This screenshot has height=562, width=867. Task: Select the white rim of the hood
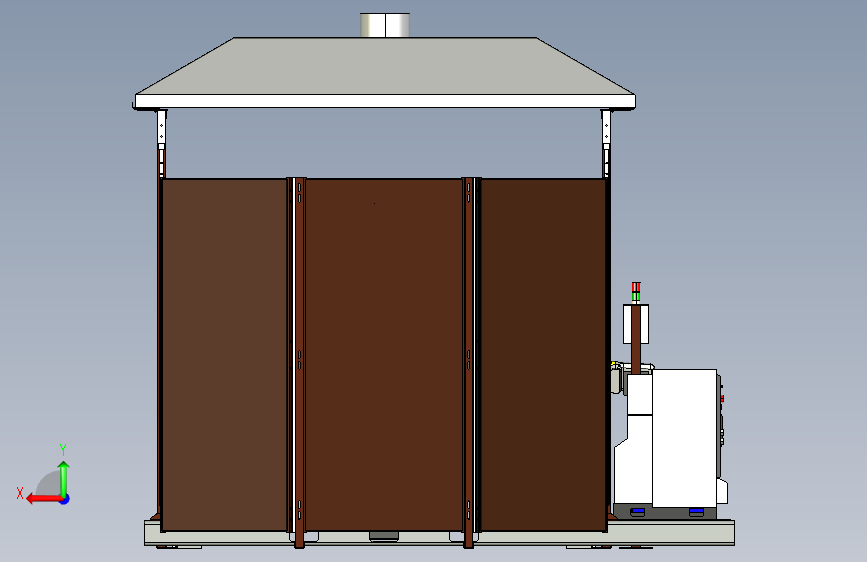tap(385, 101)
